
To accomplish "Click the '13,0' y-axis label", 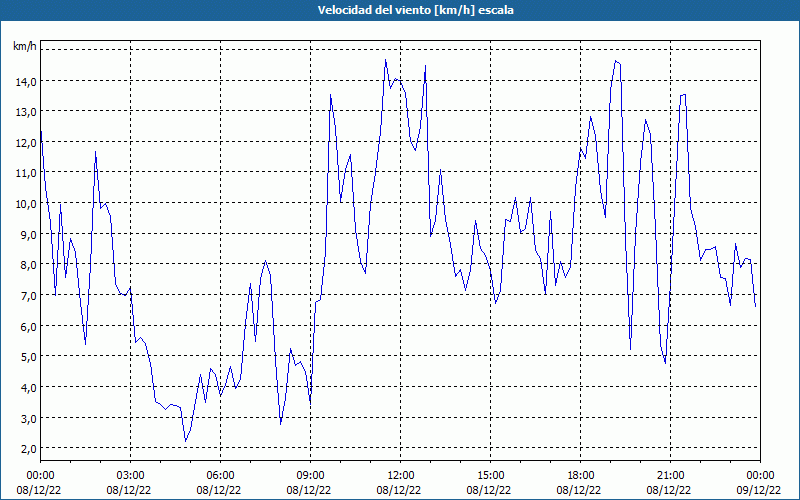I will pyautogui.click(x=26, y=112).
